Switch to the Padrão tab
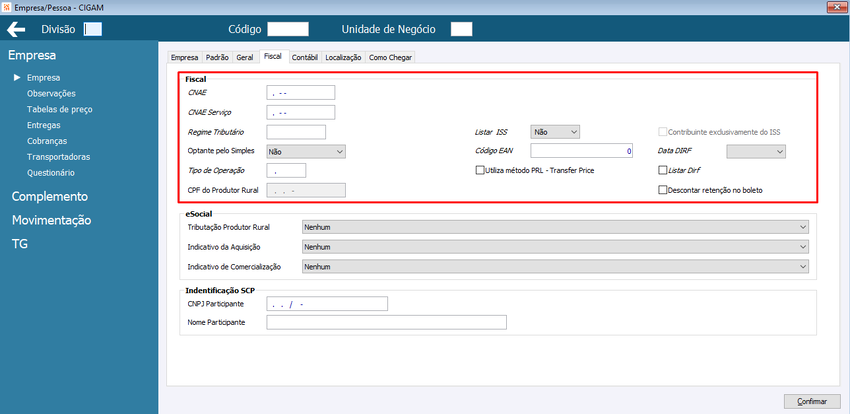Viewport: 850px width, 414px height. [217, 57]
